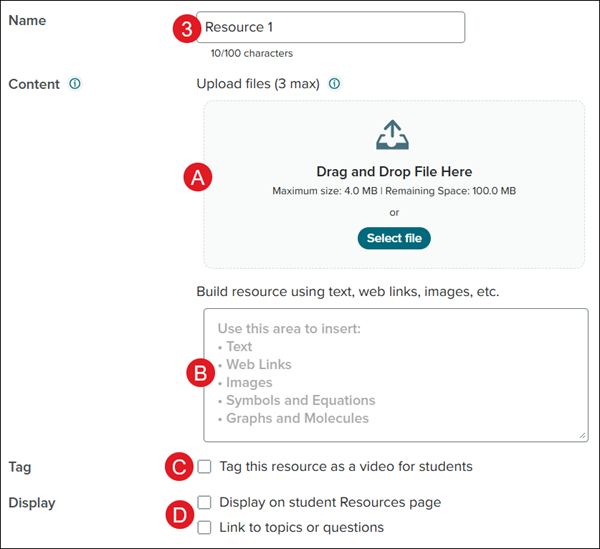Enable Display on student Resources page
The width and height of the screenshot is (600, 549).
tap(205, 502)
